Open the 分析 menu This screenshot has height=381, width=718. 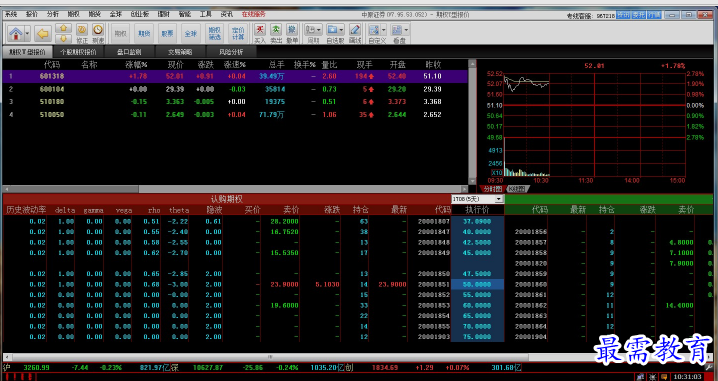click(x=53, y=14)
